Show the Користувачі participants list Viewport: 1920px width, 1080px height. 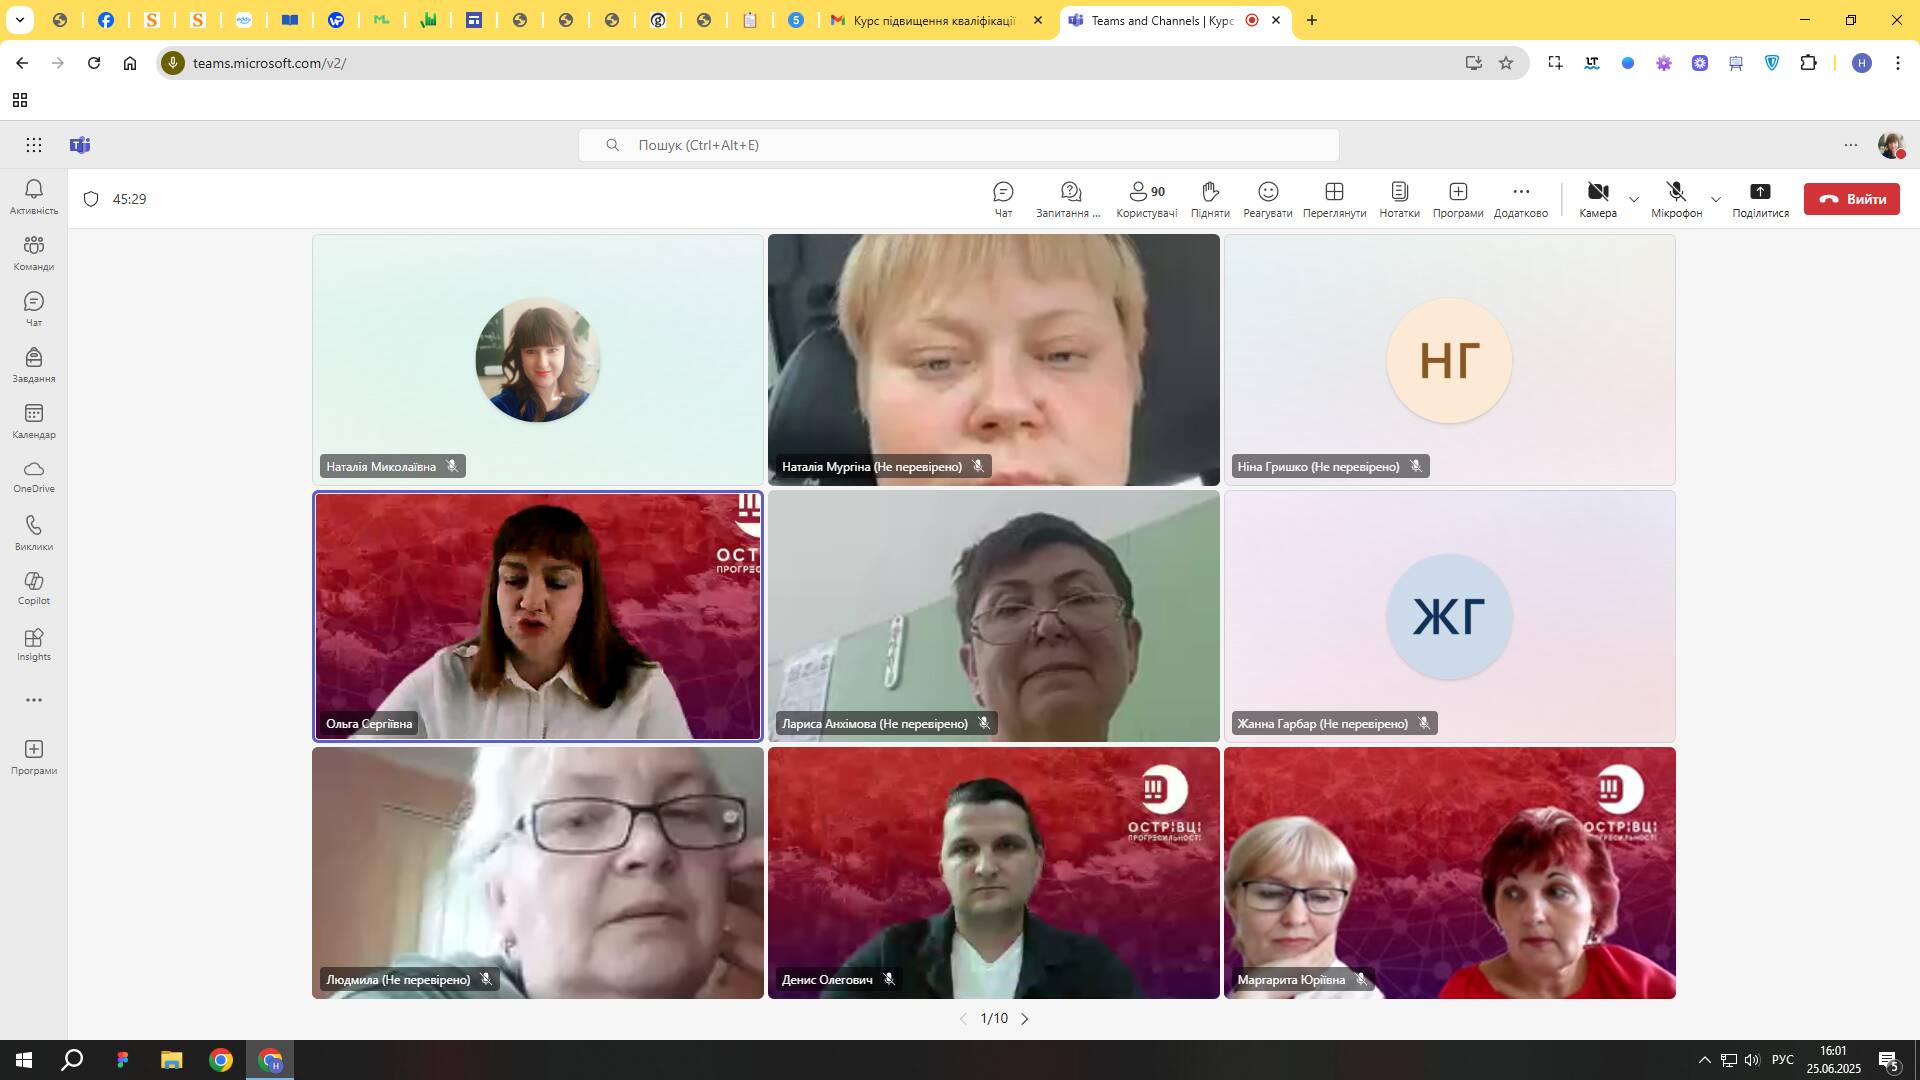point(1147,199)
